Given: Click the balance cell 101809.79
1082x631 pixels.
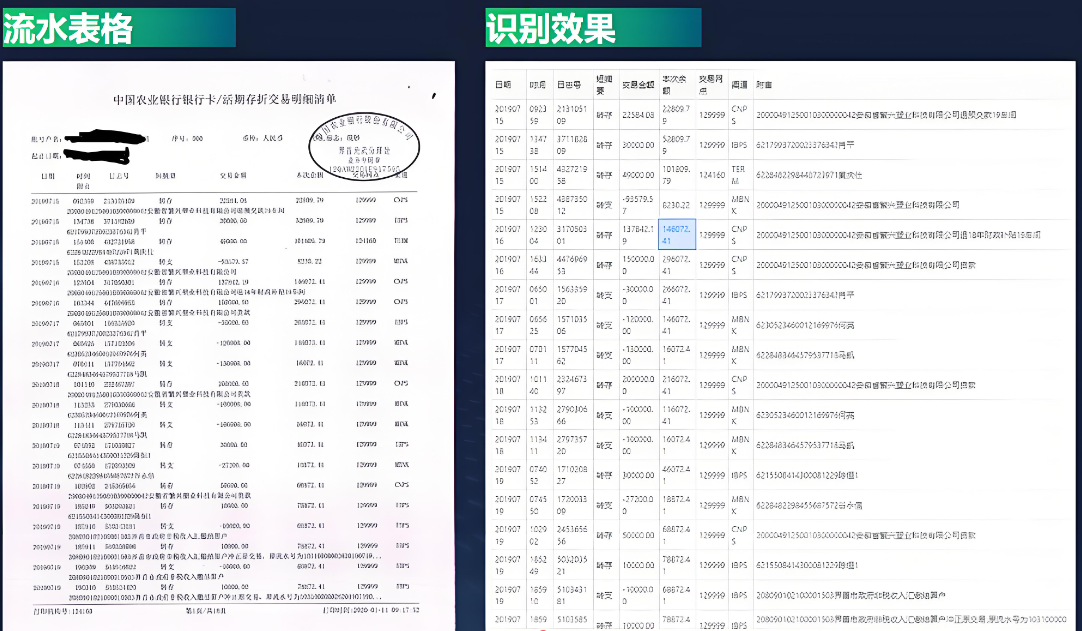Looking at the screenshot, I should click(x=676, y=174).
